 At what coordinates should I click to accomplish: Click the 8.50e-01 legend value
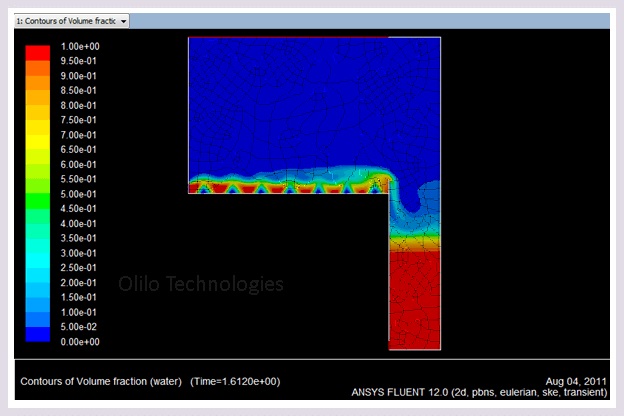pos(78,90)
